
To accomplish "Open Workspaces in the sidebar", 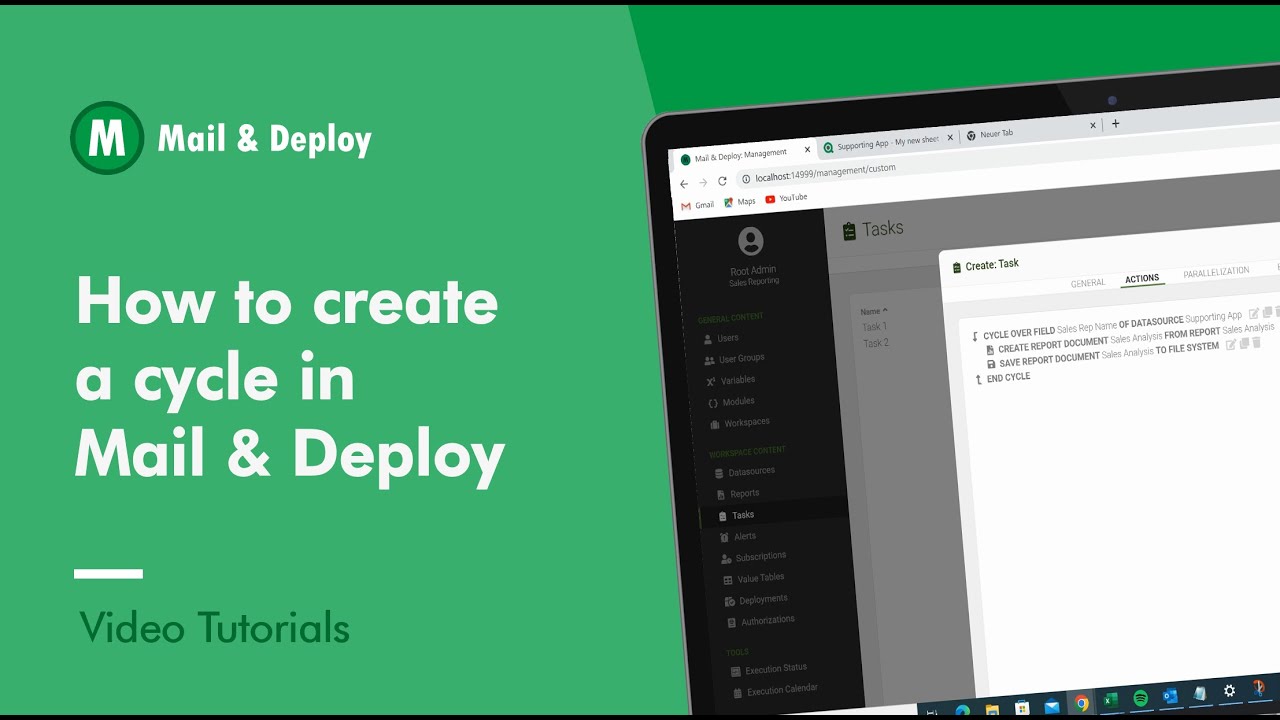I will [x=740, y=423].
